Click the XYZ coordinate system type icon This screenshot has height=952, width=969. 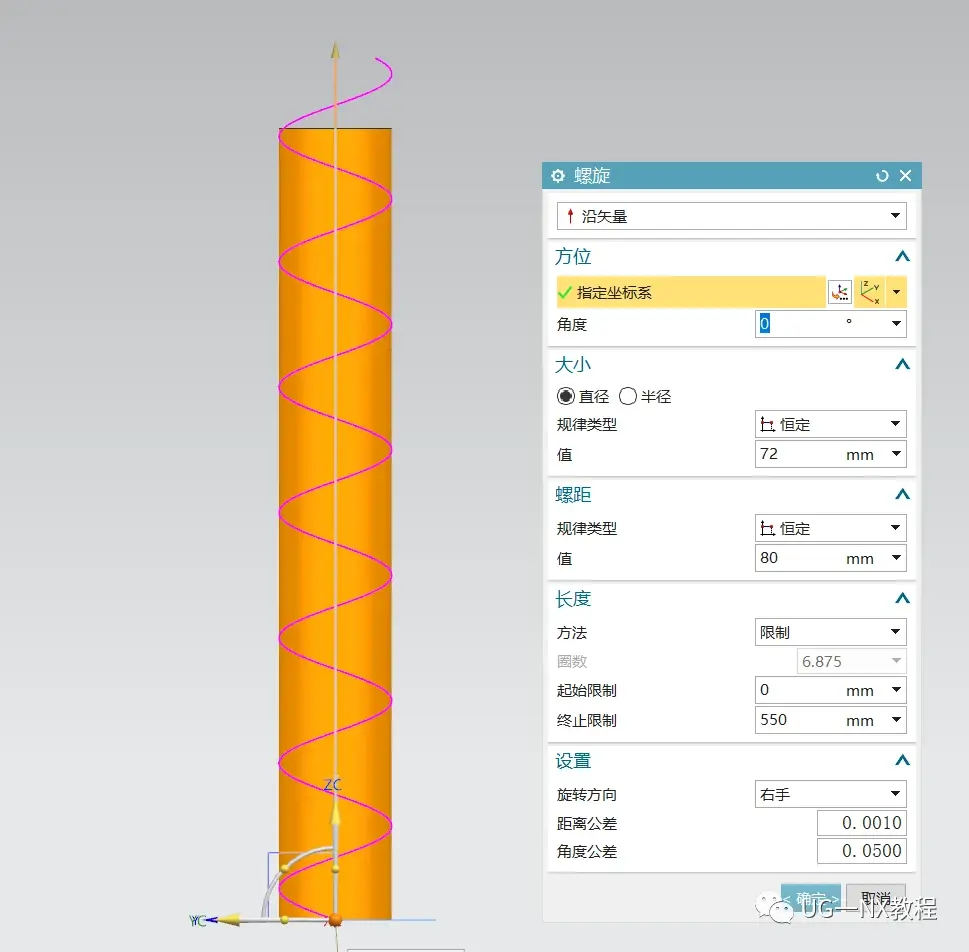870,293
